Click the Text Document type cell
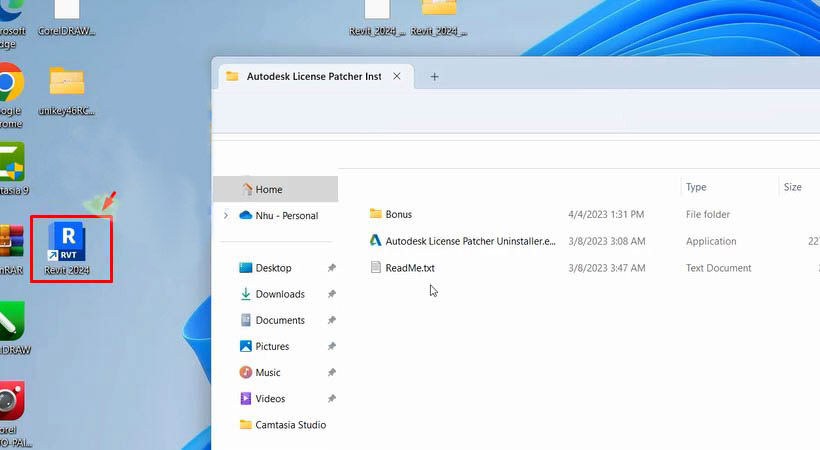The width and height of the screenshot is (820, 450). click(718, 267)
